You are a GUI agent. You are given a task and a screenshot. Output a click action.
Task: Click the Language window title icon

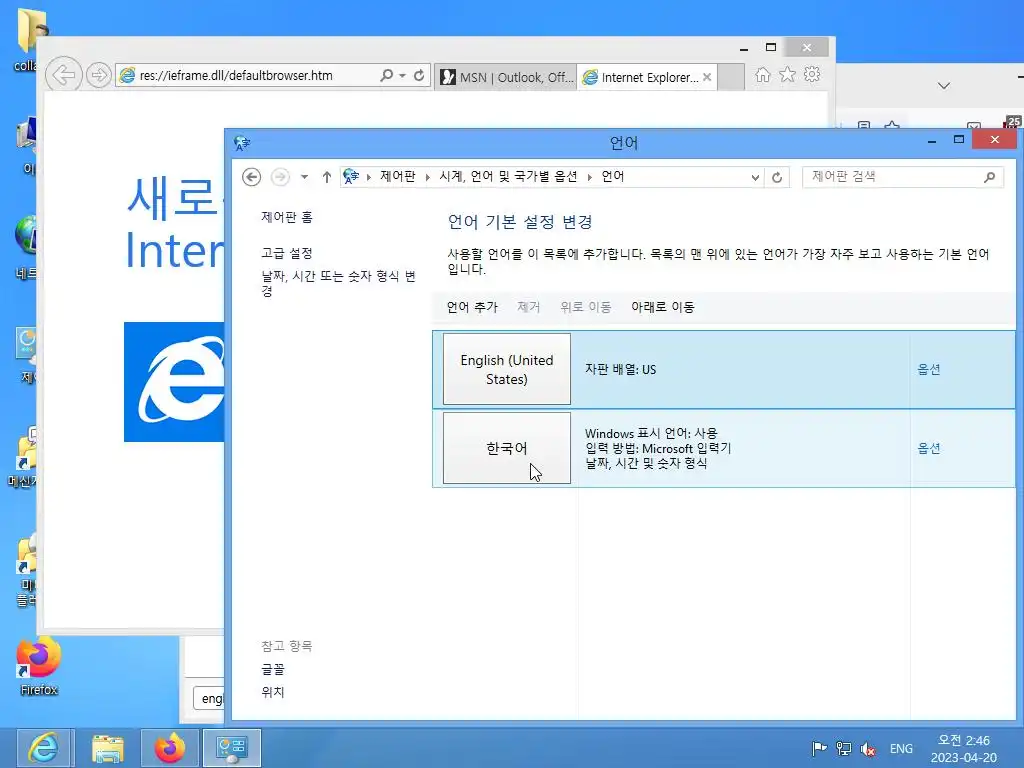[242, 142]
